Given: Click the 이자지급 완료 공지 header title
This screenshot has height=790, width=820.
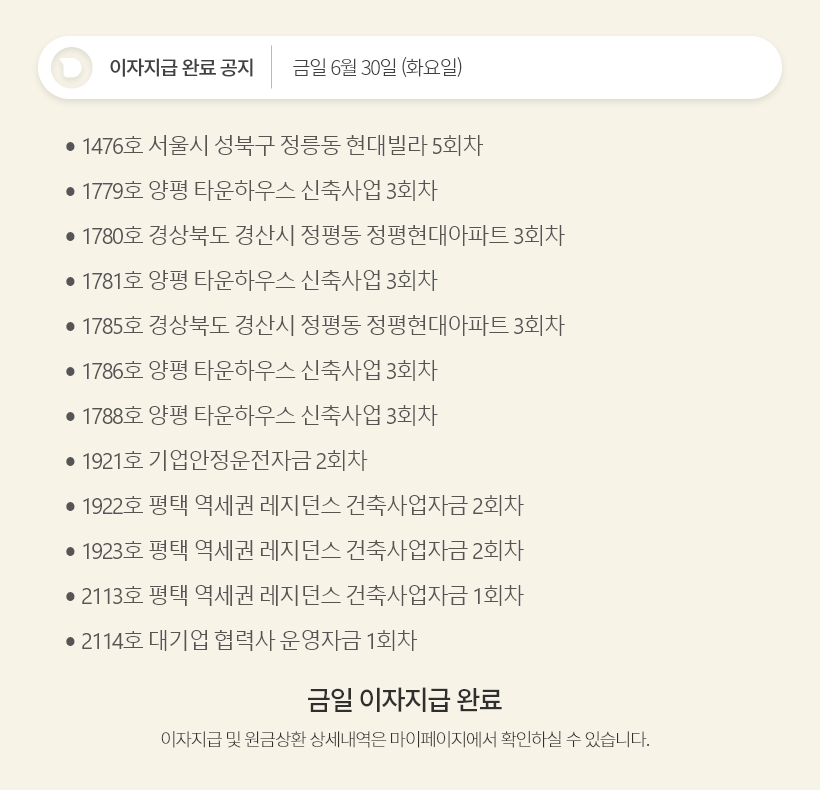Looking at the screenshot, I should pyautogui.click(x=181, y=68).
